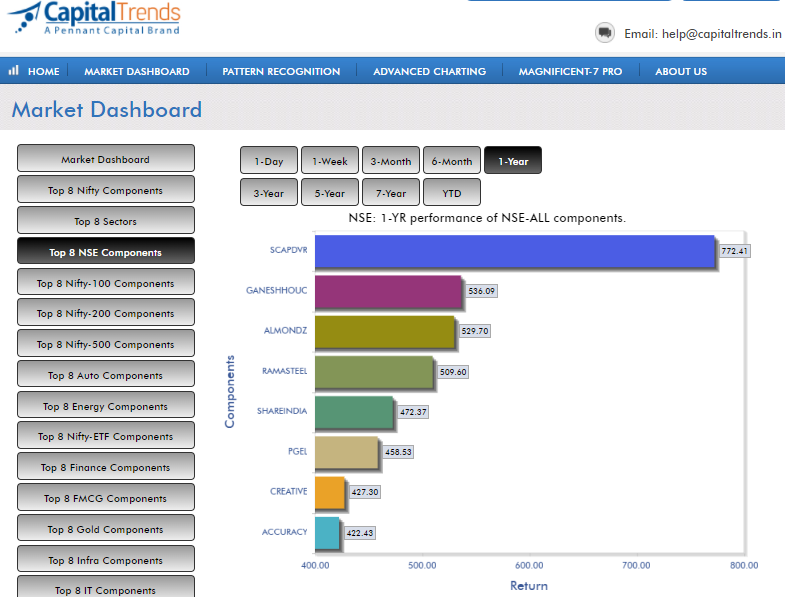Click the SCAPDVR axis label
The image size is (785, 597).
click(288, 250)
